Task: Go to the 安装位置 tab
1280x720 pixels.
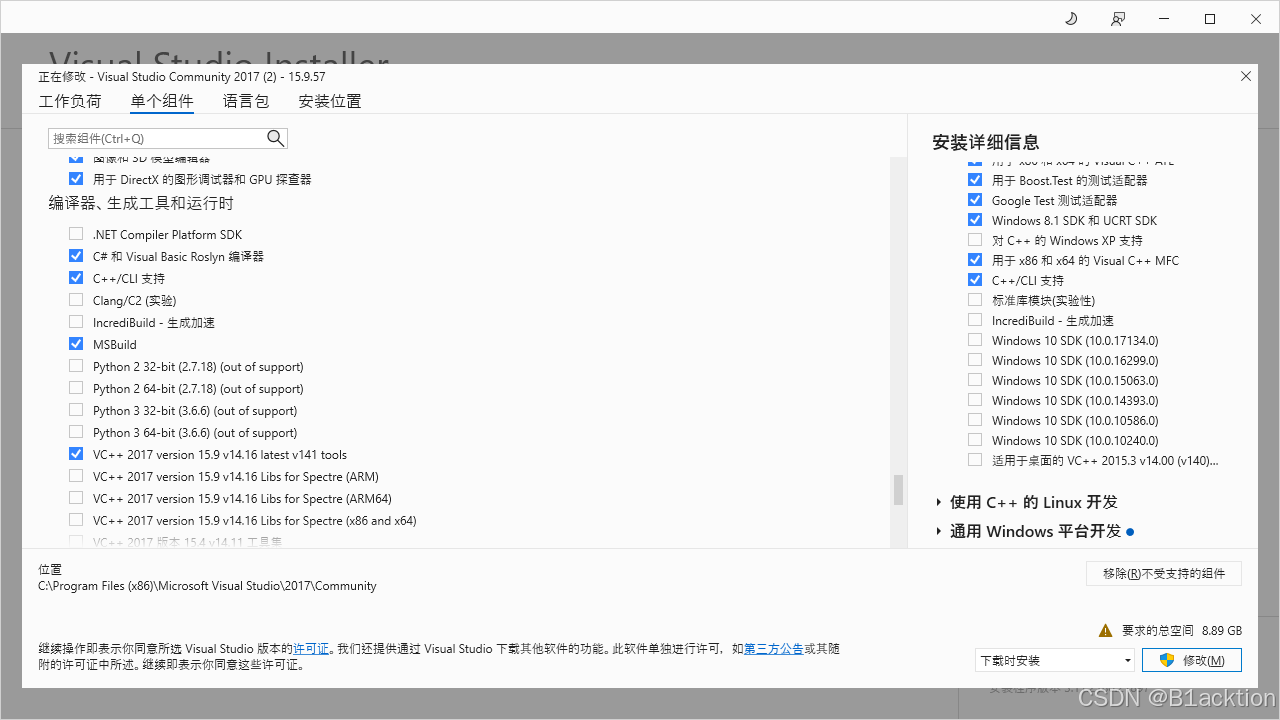Action: pyautogui.click(x=330, y=101)
